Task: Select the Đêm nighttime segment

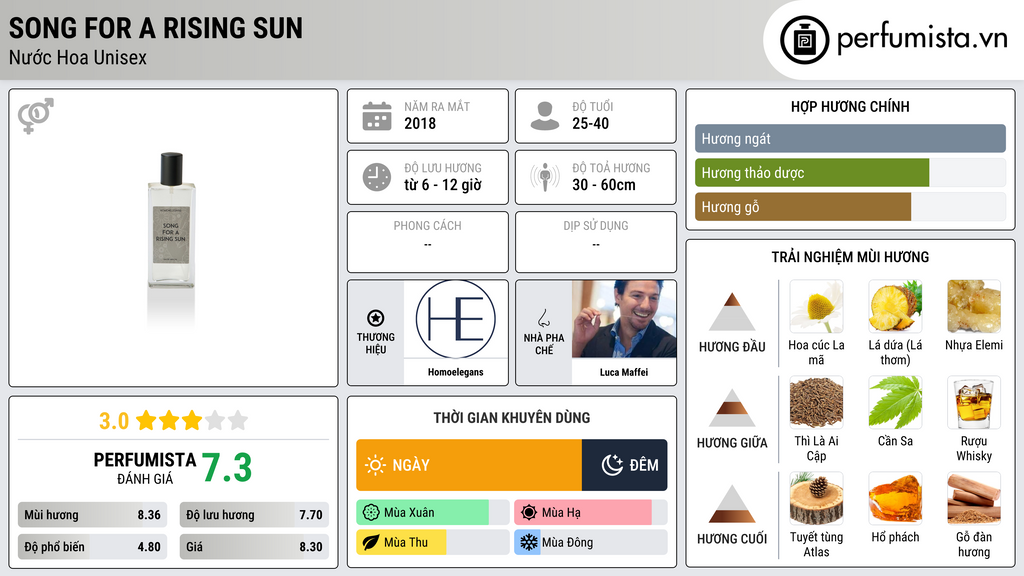Action: [624, 465]
